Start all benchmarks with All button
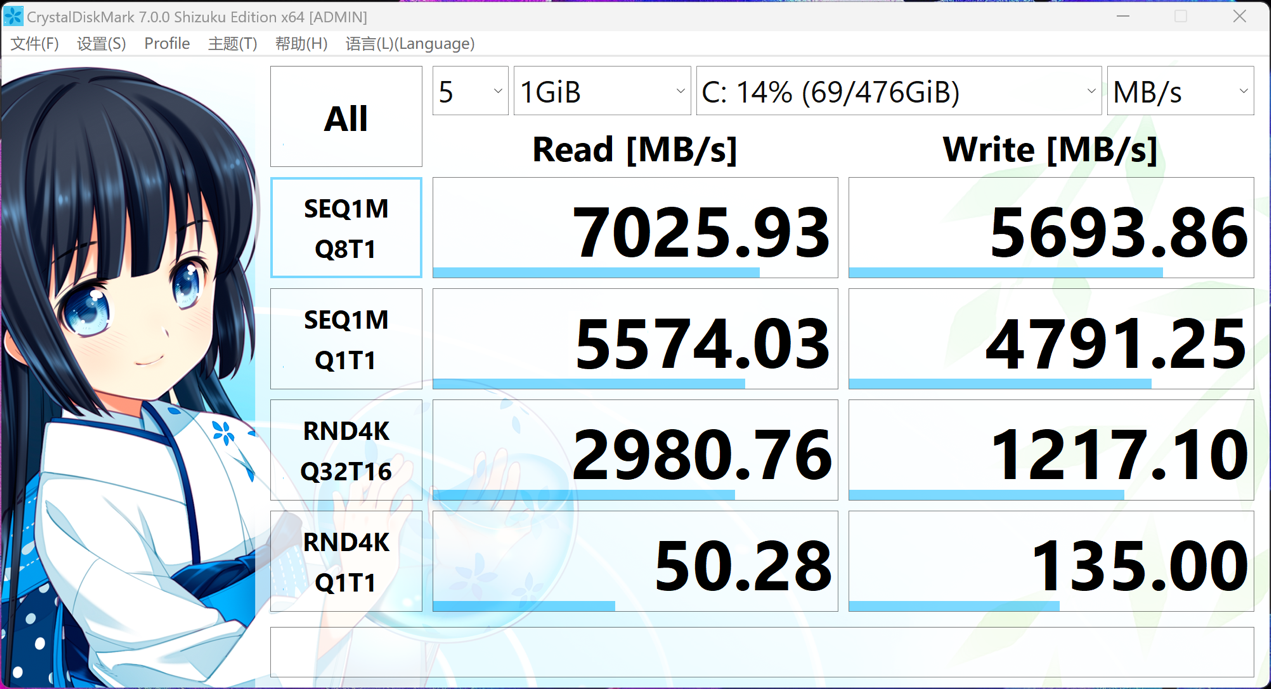The image size is (1271, 689). [x=346, y=117]
